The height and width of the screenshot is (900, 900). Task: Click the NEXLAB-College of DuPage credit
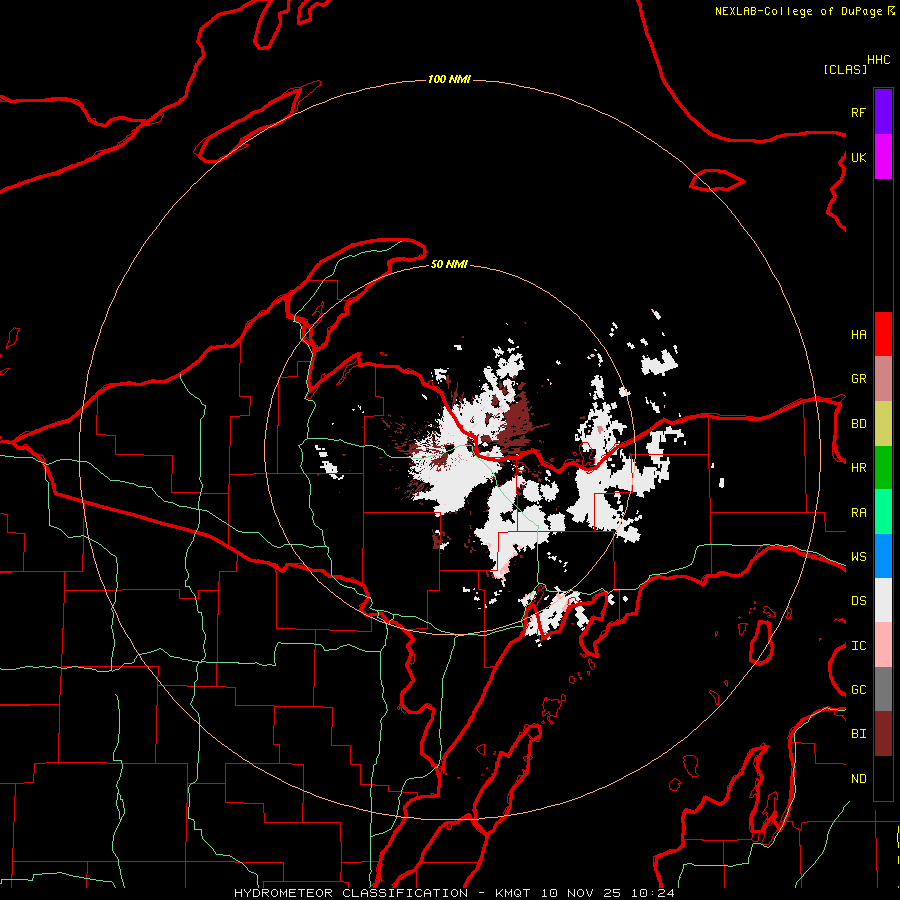[x=804, y=11]
